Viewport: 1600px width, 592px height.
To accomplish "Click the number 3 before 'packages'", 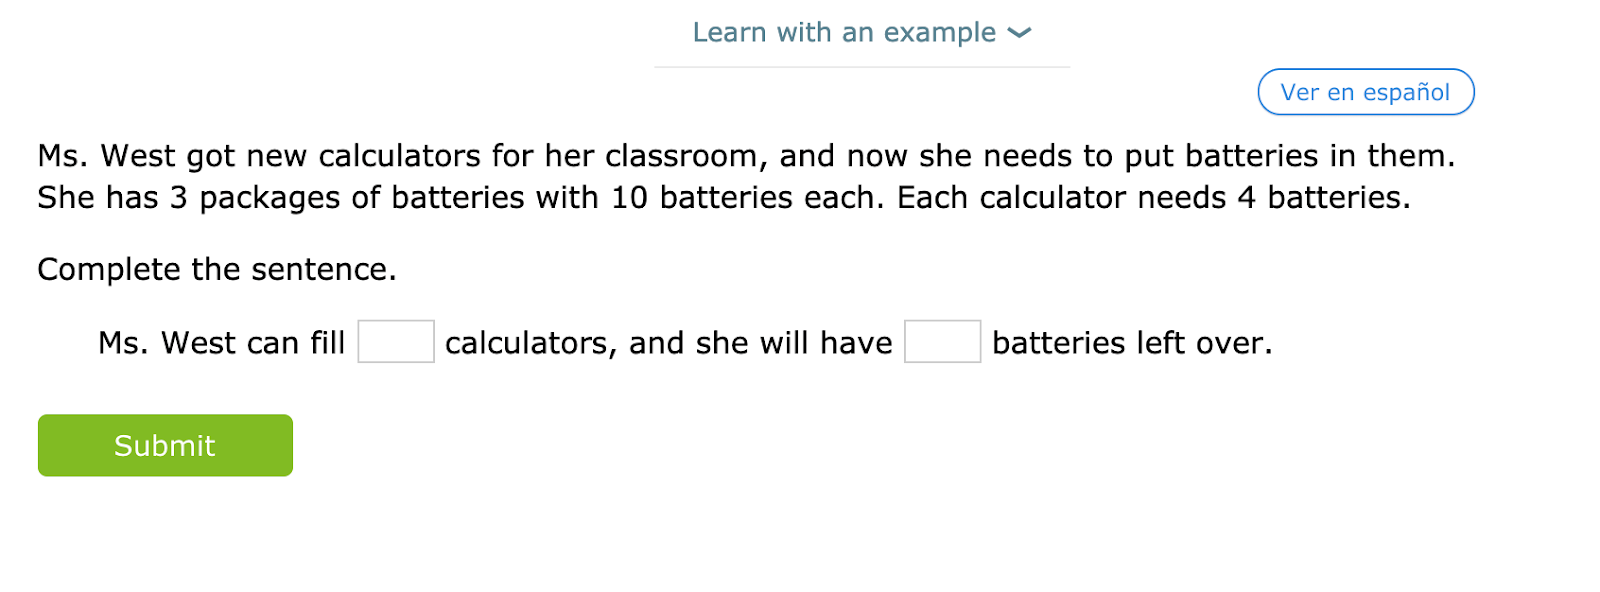I will pos(178,198).
